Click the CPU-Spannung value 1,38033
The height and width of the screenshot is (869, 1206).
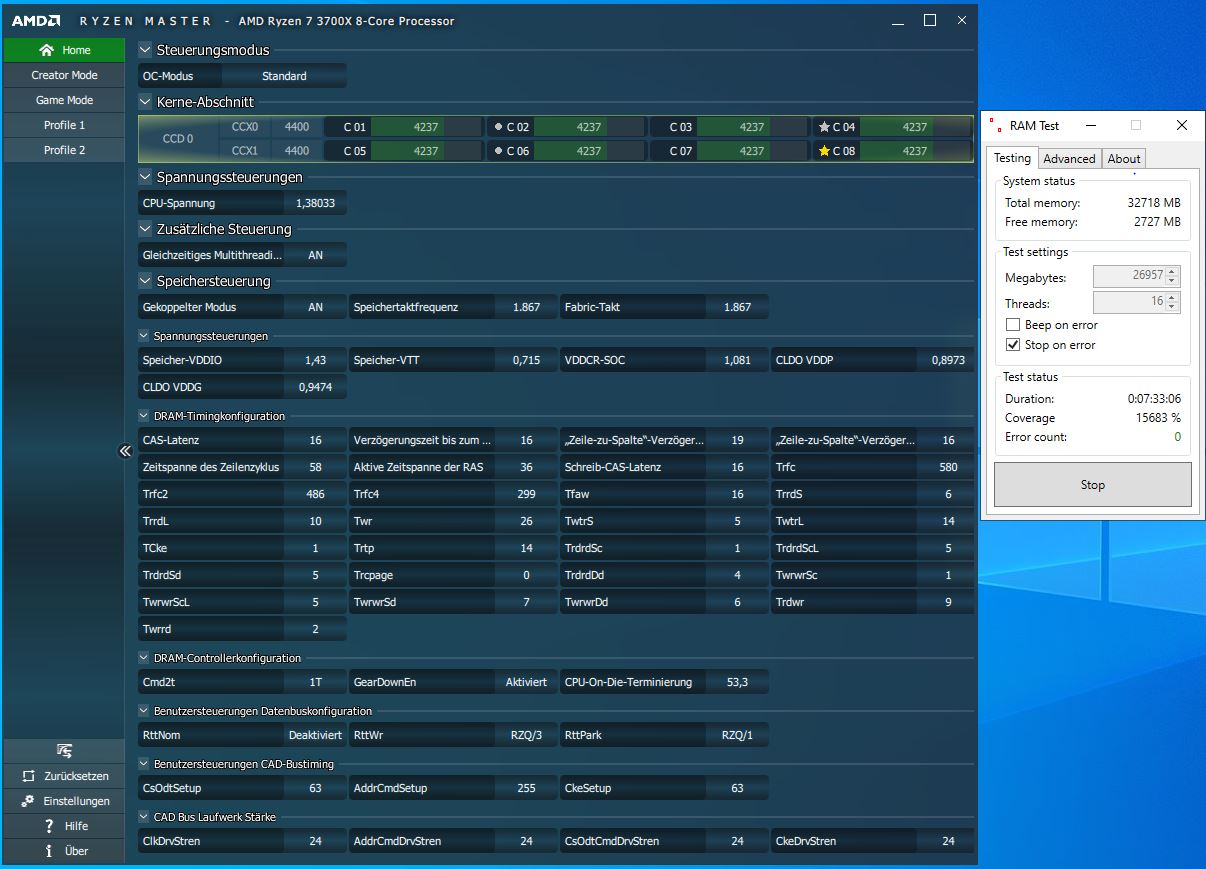click(x=315, y=203)
